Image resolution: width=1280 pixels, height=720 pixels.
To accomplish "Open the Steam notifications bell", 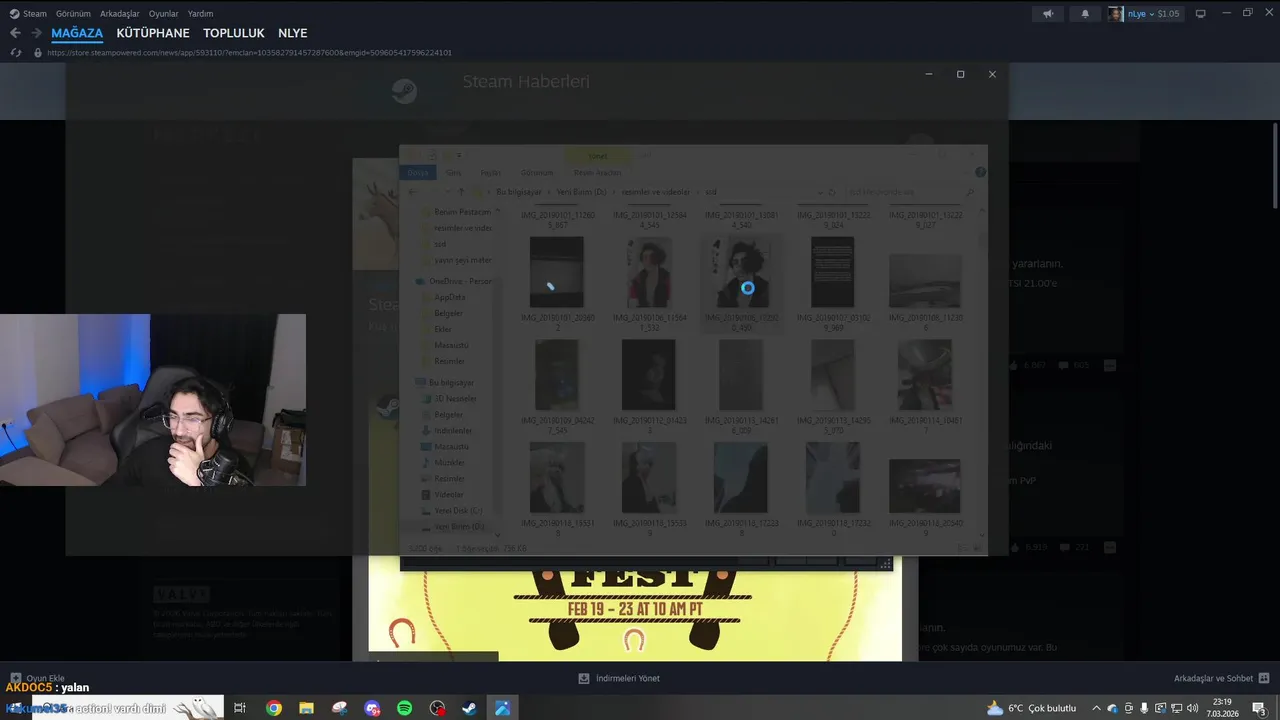I will pos(1085,14).
